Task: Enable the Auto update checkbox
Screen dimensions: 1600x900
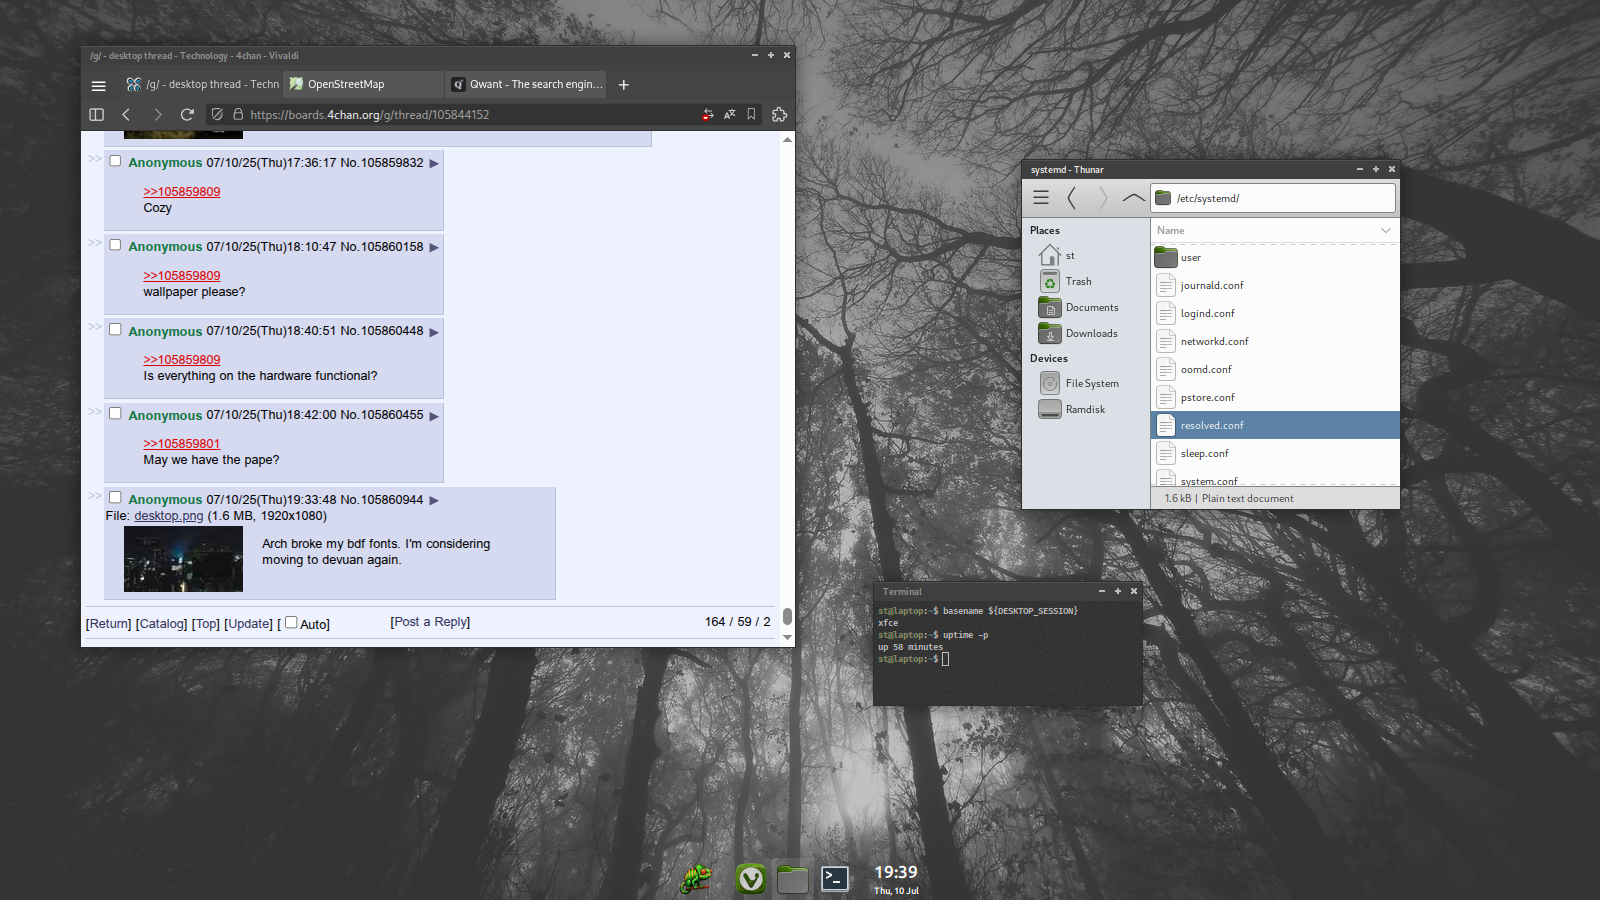Action: click(291, 622)
